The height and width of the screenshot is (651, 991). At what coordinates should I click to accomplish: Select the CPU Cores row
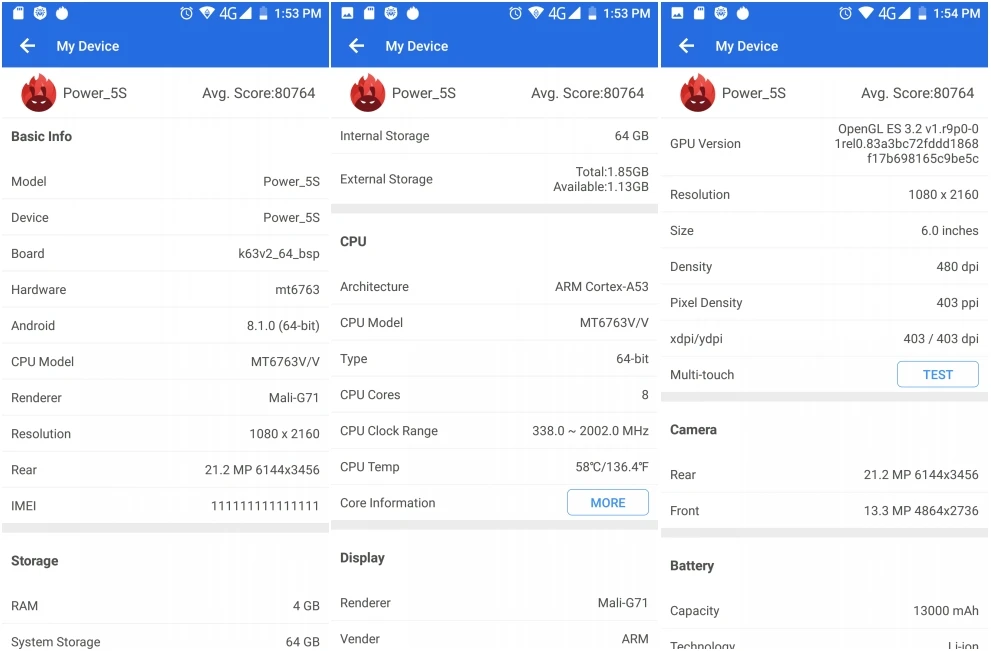click(x=494, y=395)
